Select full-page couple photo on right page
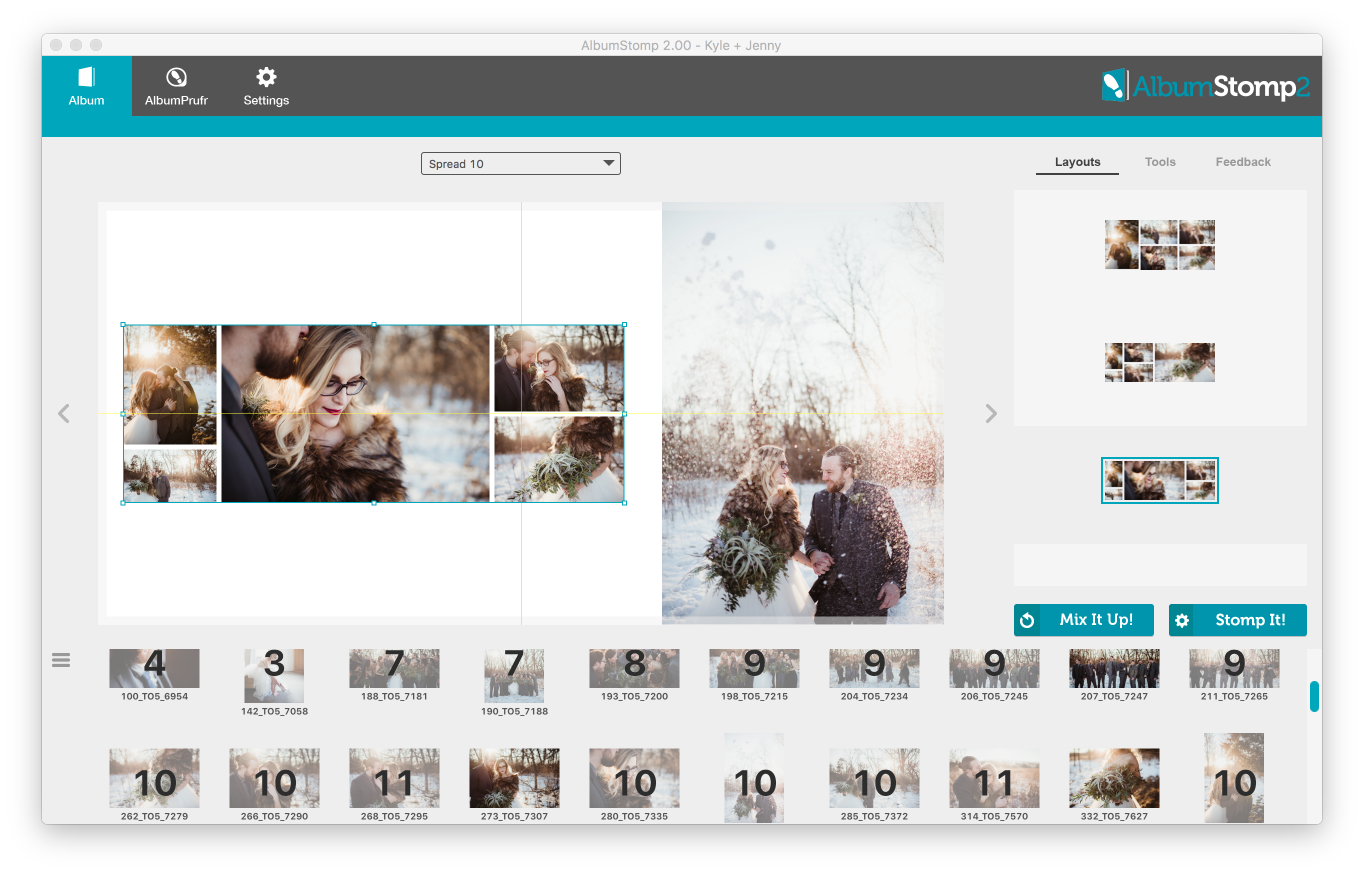This screenshot has width=1364, height=874. pyautogui.click(x=803, y=413)
